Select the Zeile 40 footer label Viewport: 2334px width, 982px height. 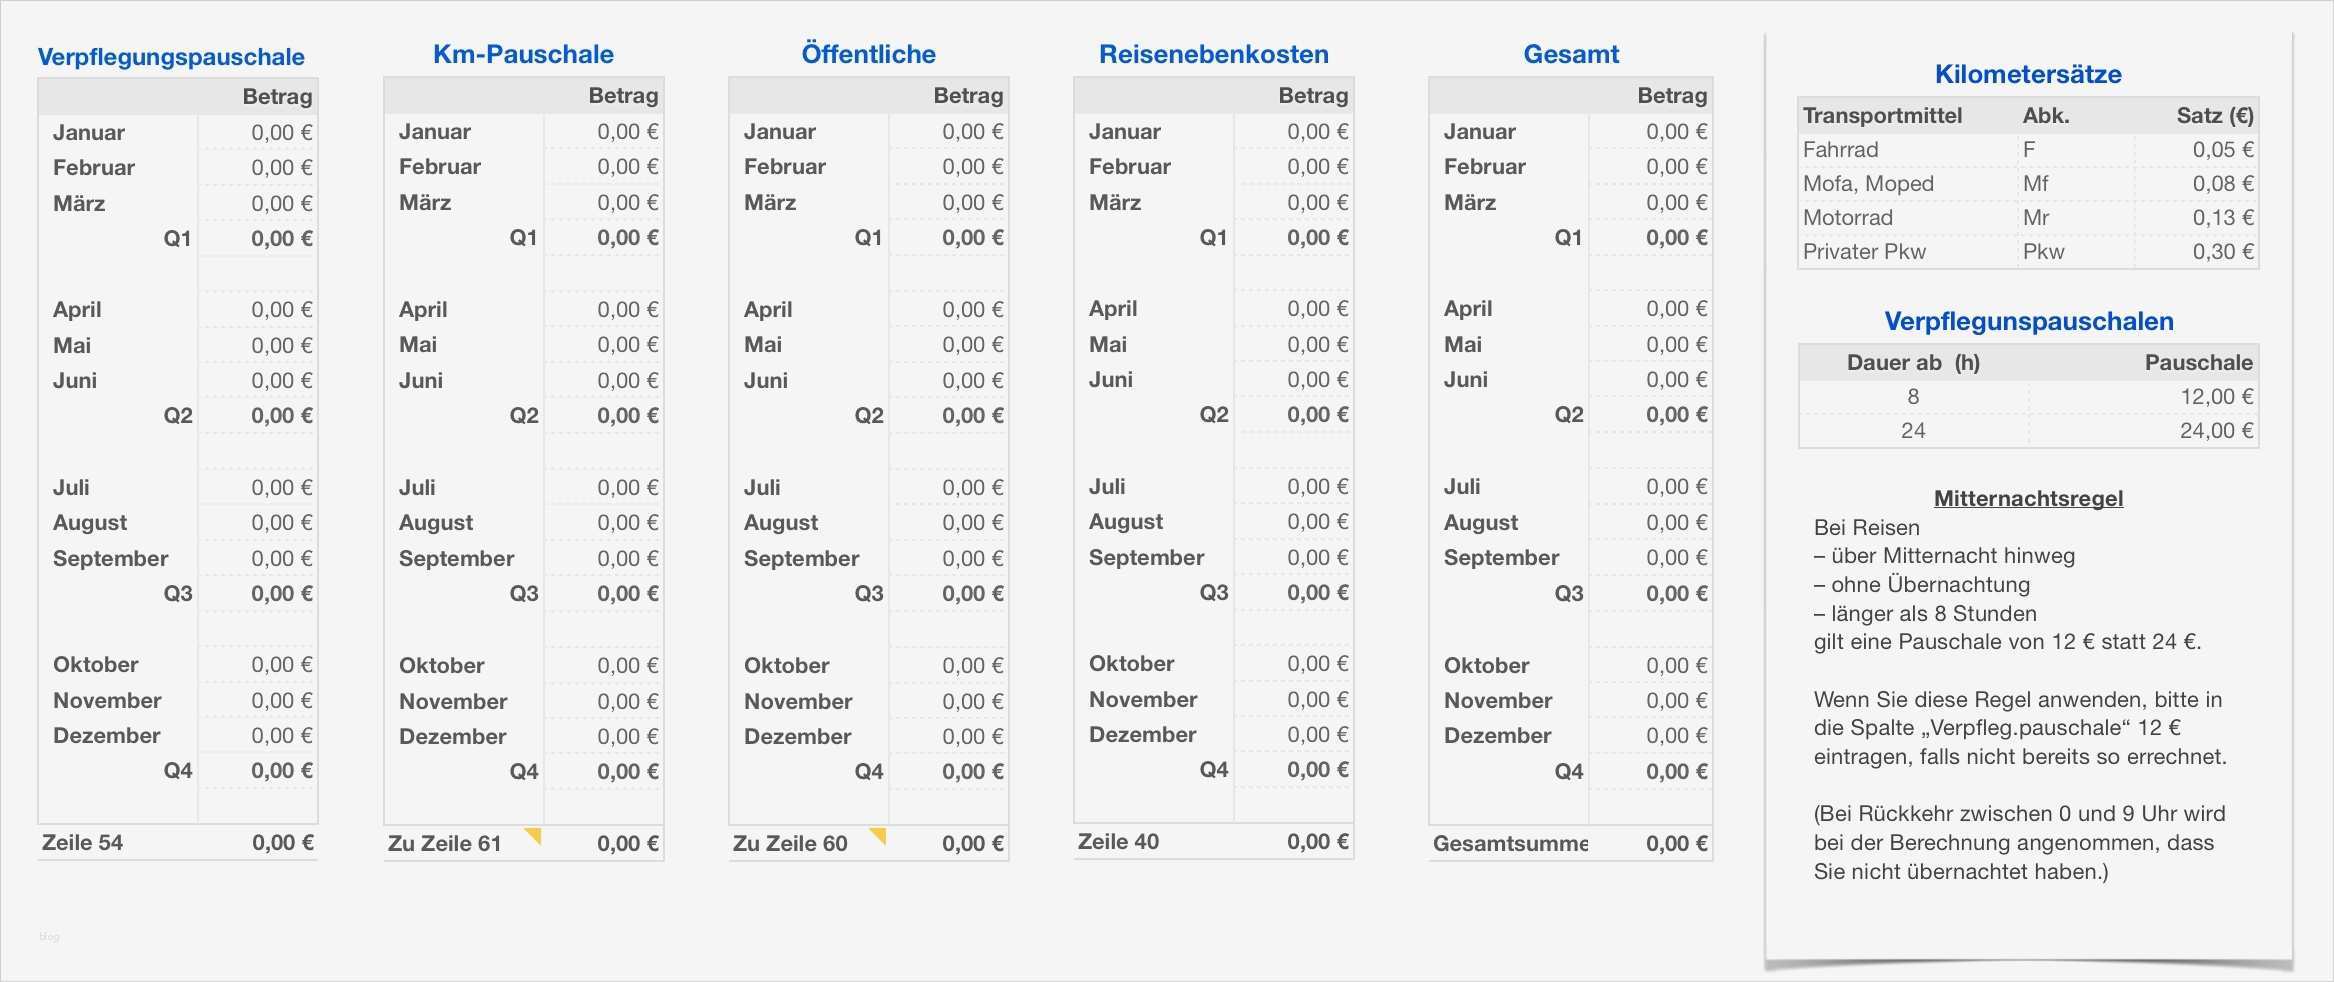(x=1118, y=842)
